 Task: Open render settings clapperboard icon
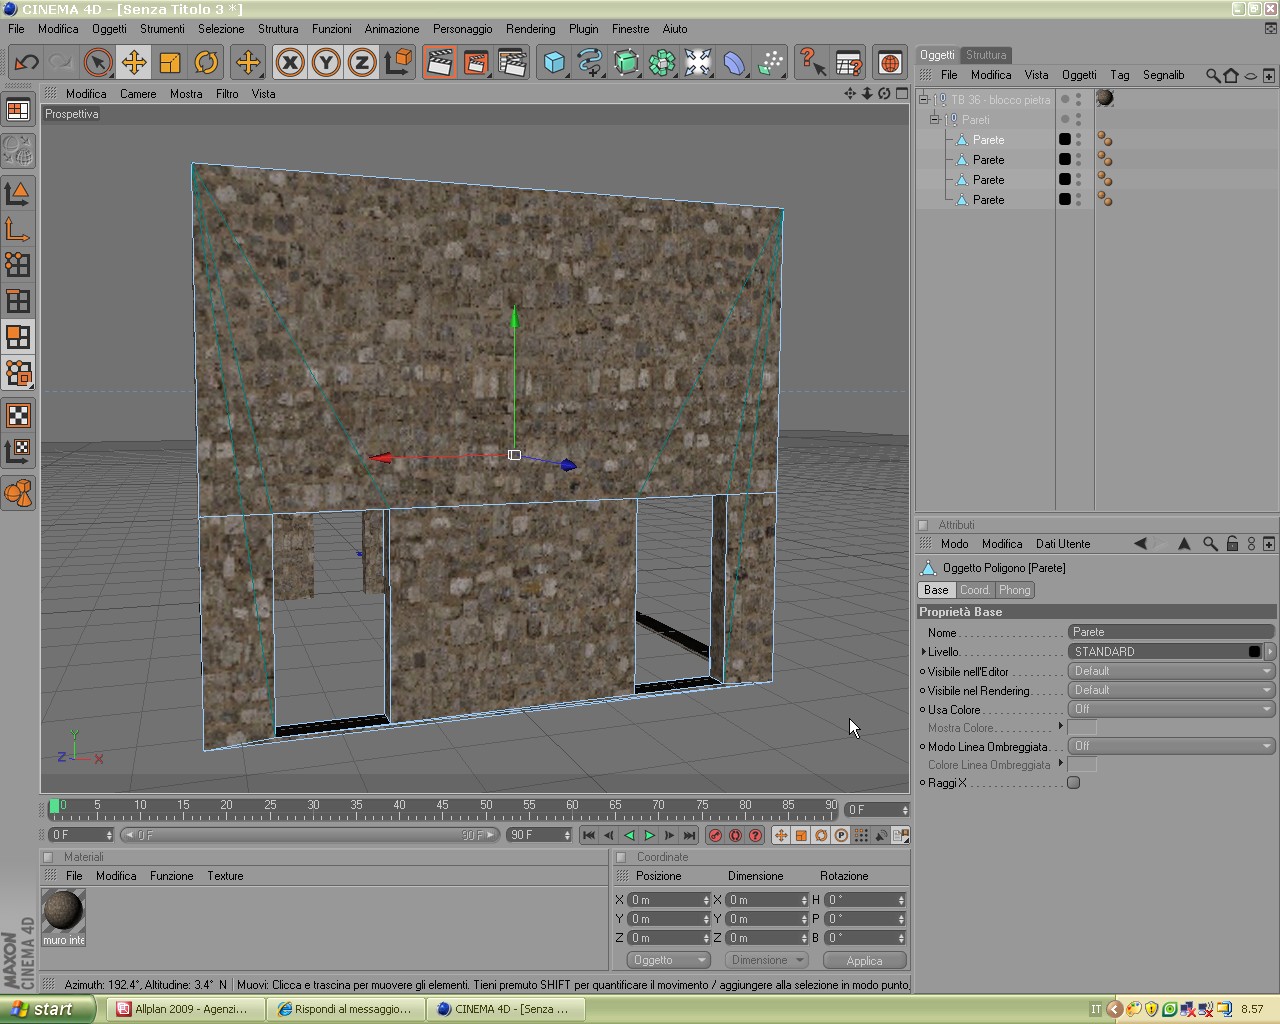point(511,63)
